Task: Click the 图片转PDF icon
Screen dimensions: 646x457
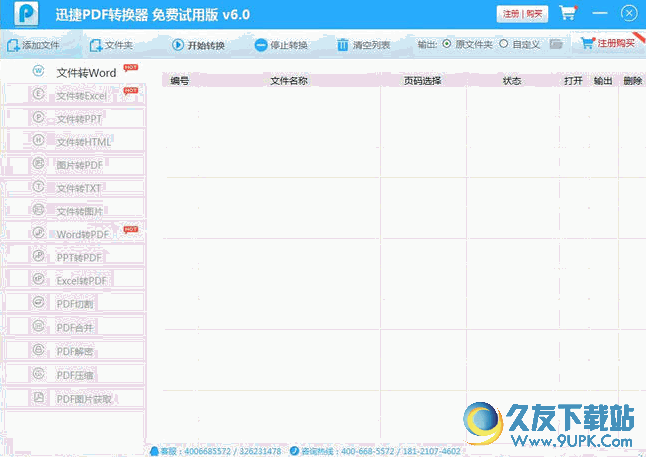Action: pos(38,163)
